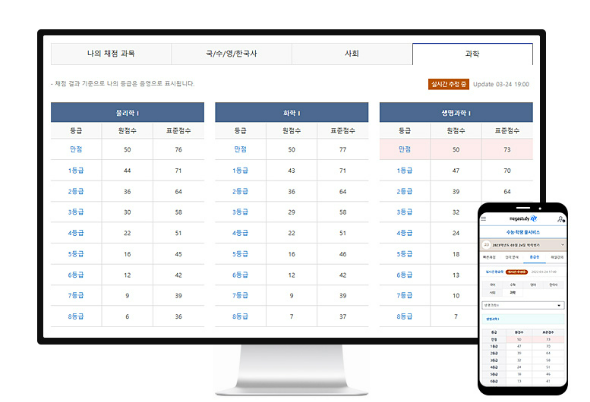Select the underlined active tab on the phone
This screenshot has height=402, width=590.
(x=534, y=257)
